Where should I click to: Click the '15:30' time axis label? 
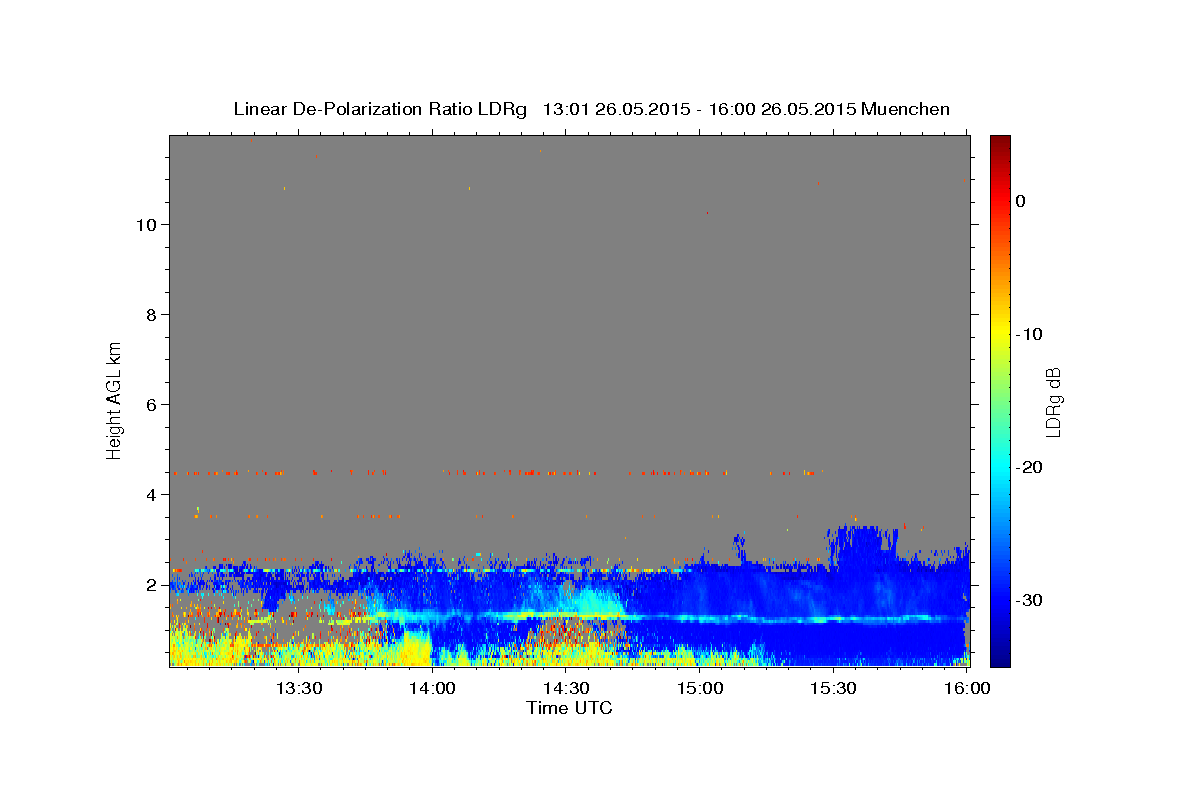coord(833,688)
